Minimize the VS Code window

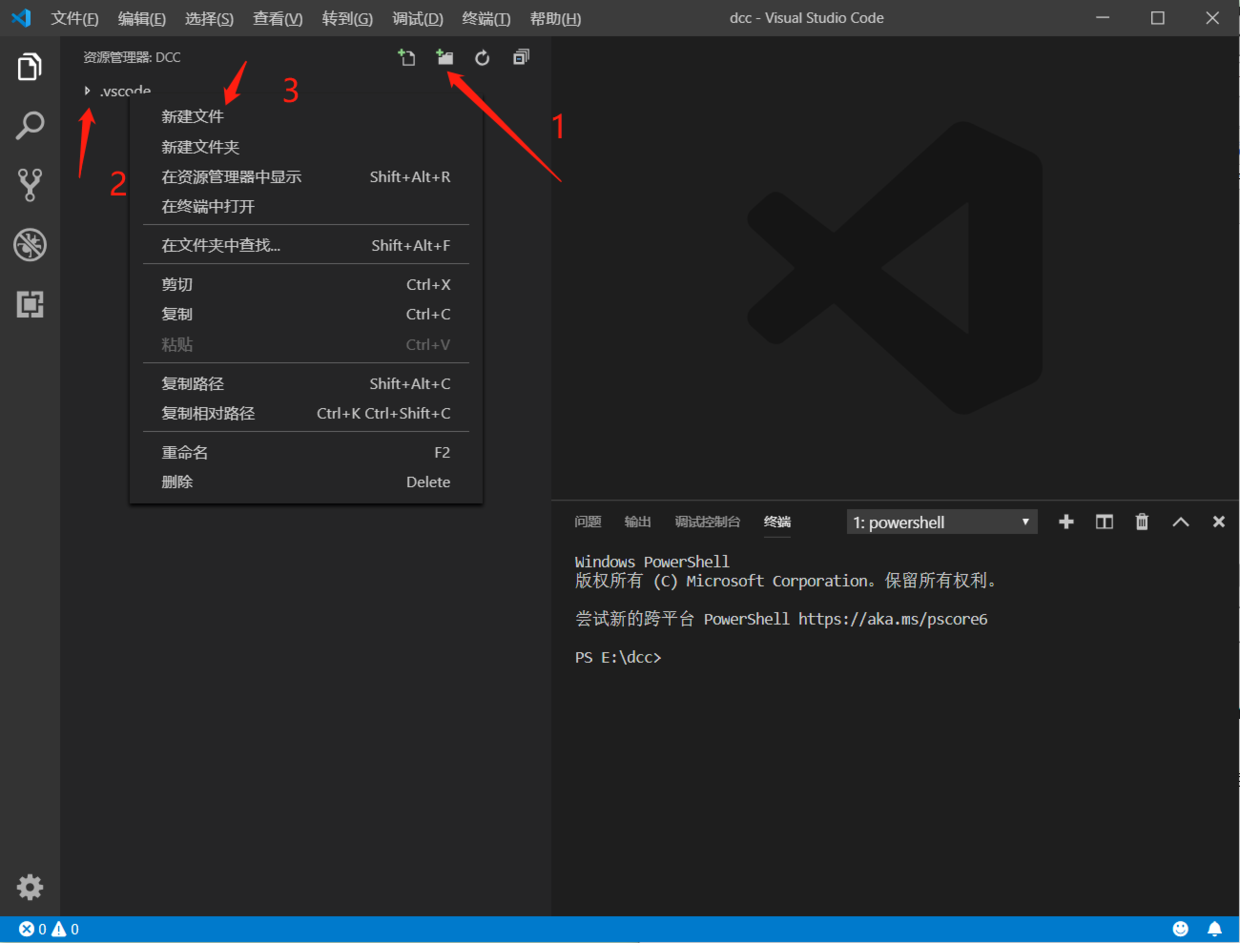(1103, 18)
